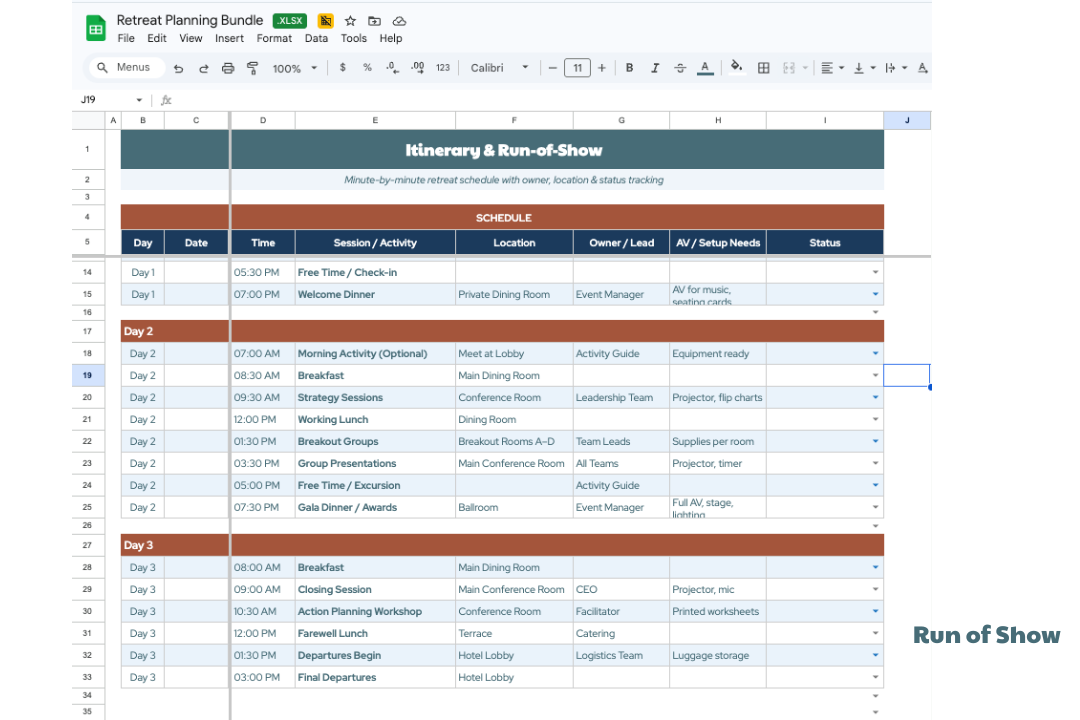Viewport: 1080px width, 720px height.
Task: Open the Text color swatch
Action: [x=704, y=68]
